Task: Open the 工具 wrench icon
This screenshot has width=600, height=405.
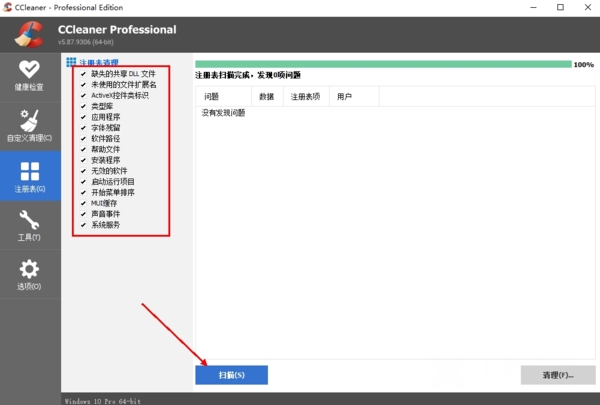Action: (x=29, y=220)
